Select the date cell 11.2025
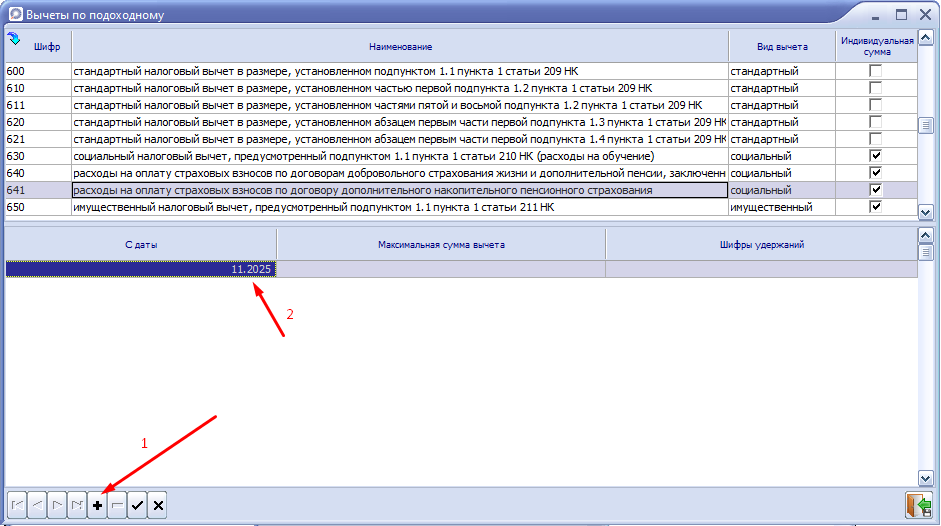This screenshot has width=941, height=526. [x=141, y=269]
